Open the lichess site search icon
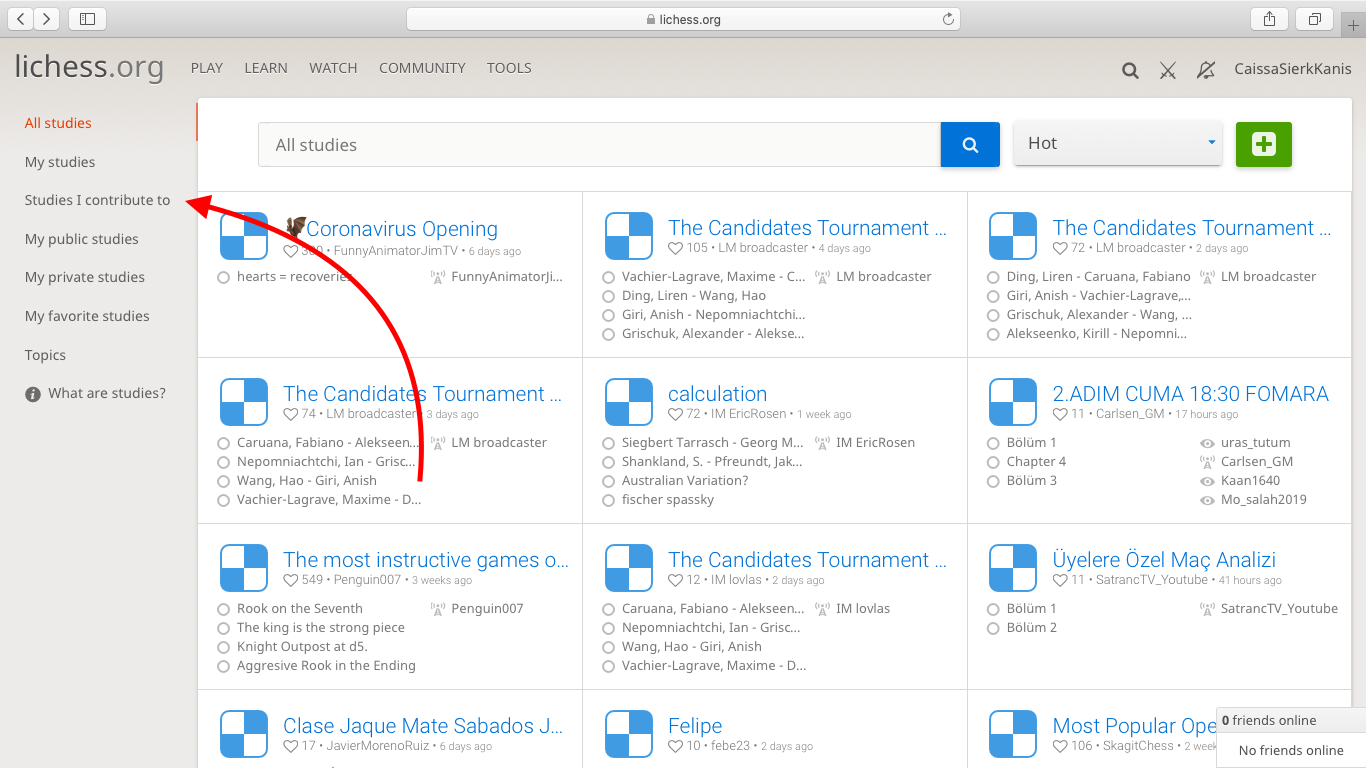 1130,70
